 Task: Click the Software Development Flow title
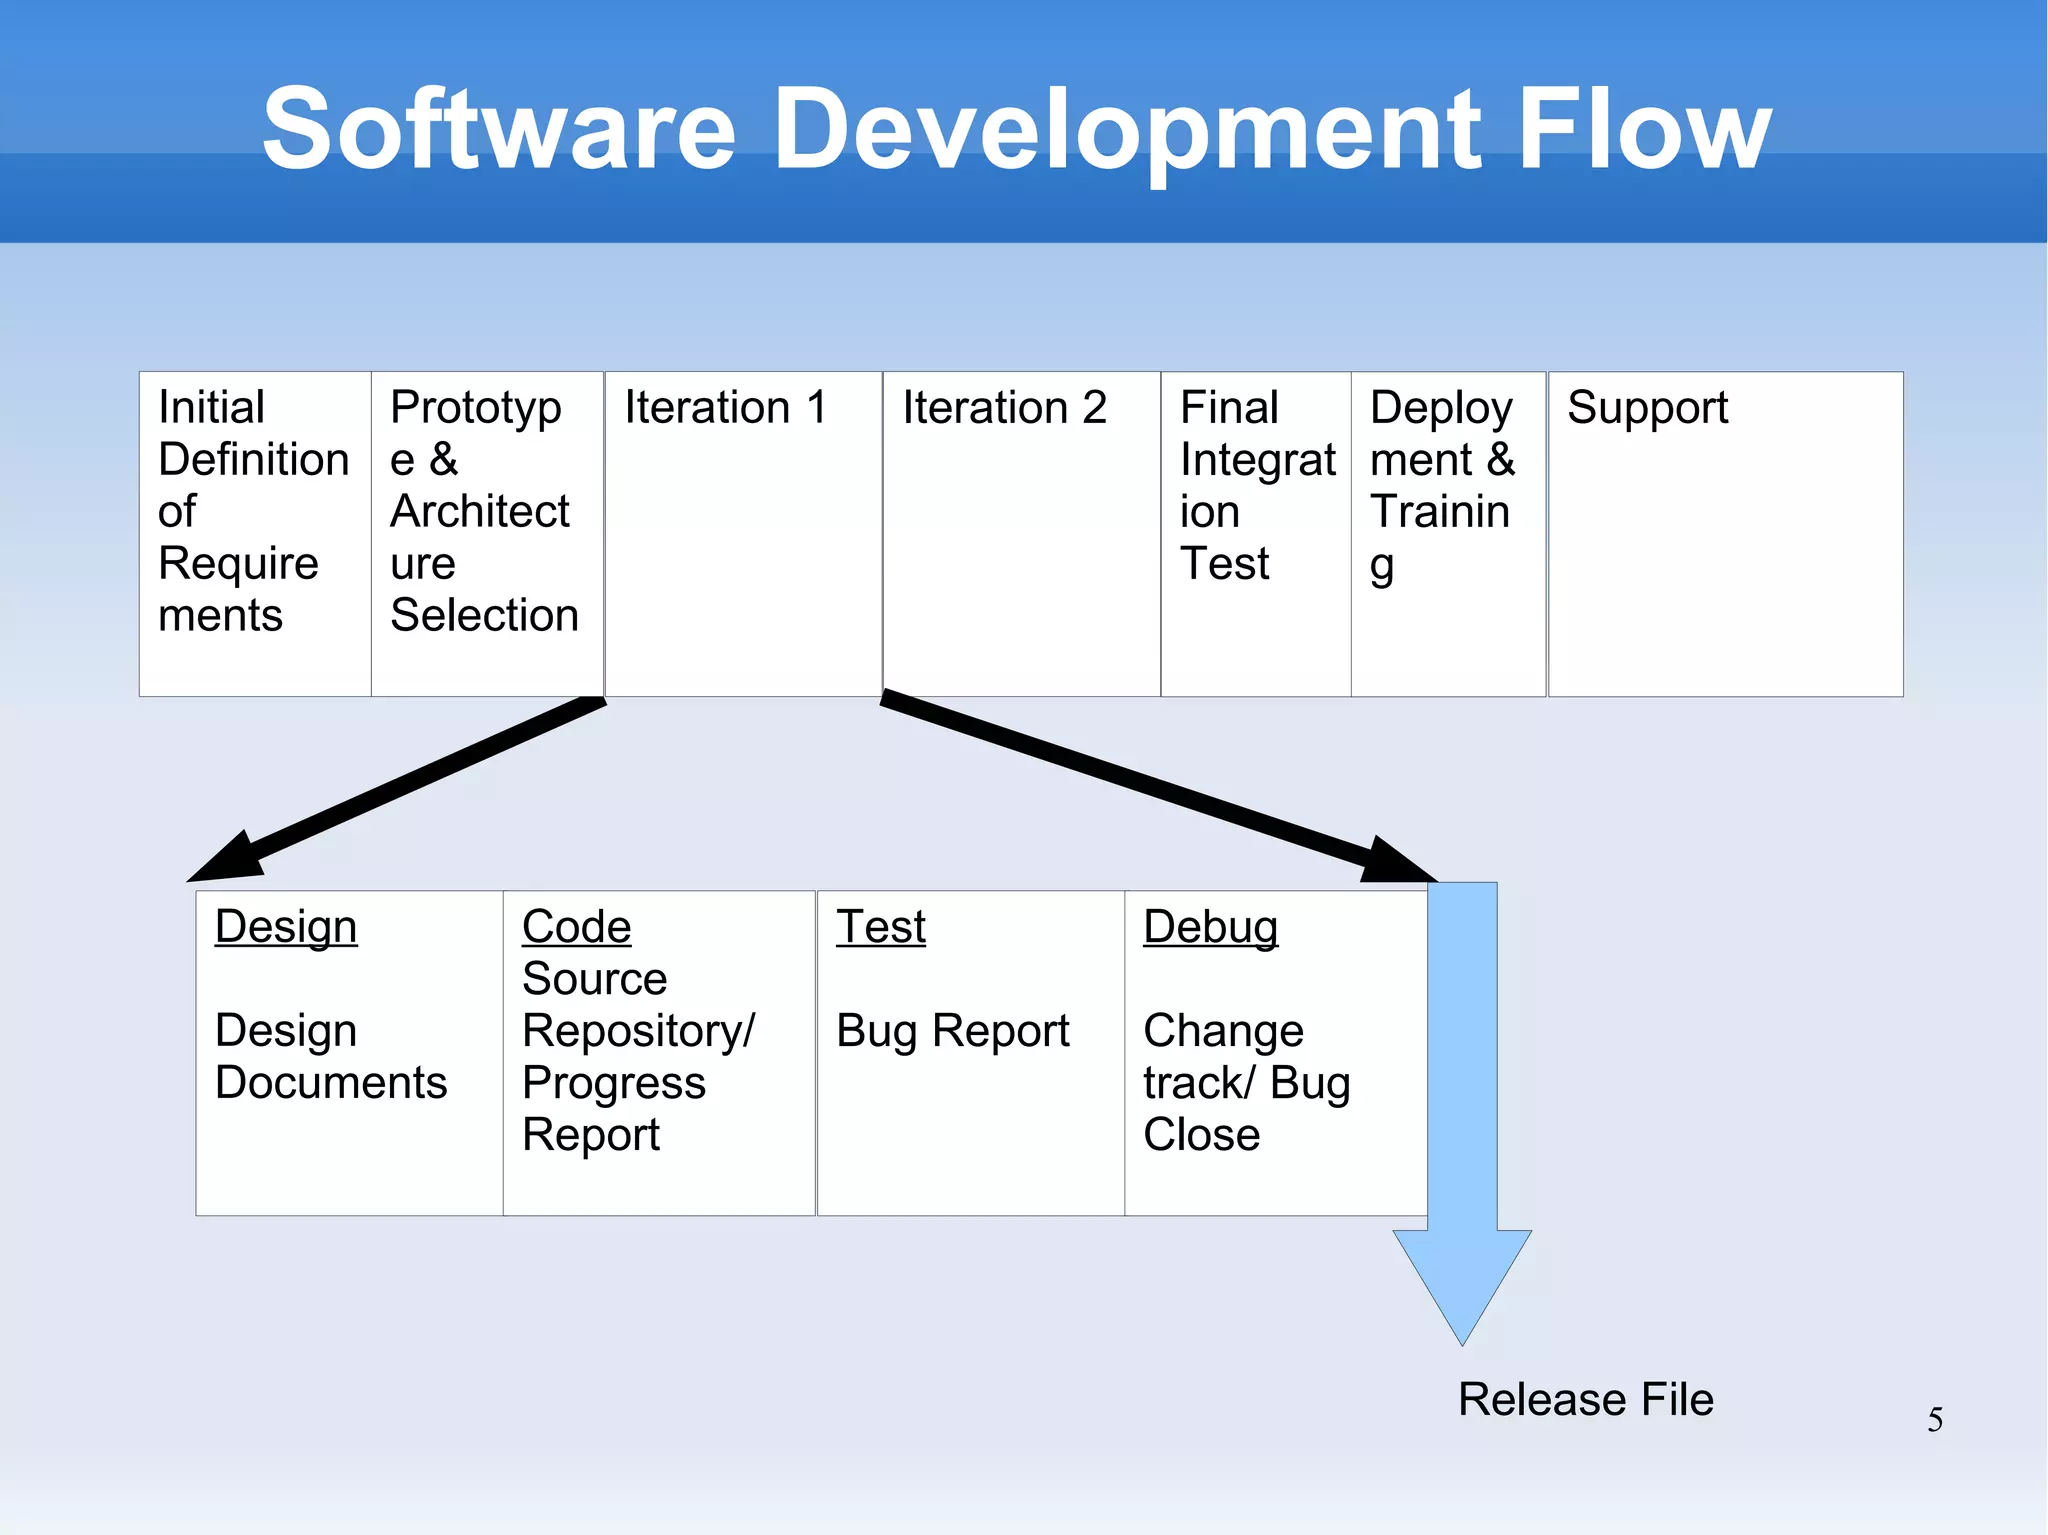pyautogui.click(x=1016, y=128)
